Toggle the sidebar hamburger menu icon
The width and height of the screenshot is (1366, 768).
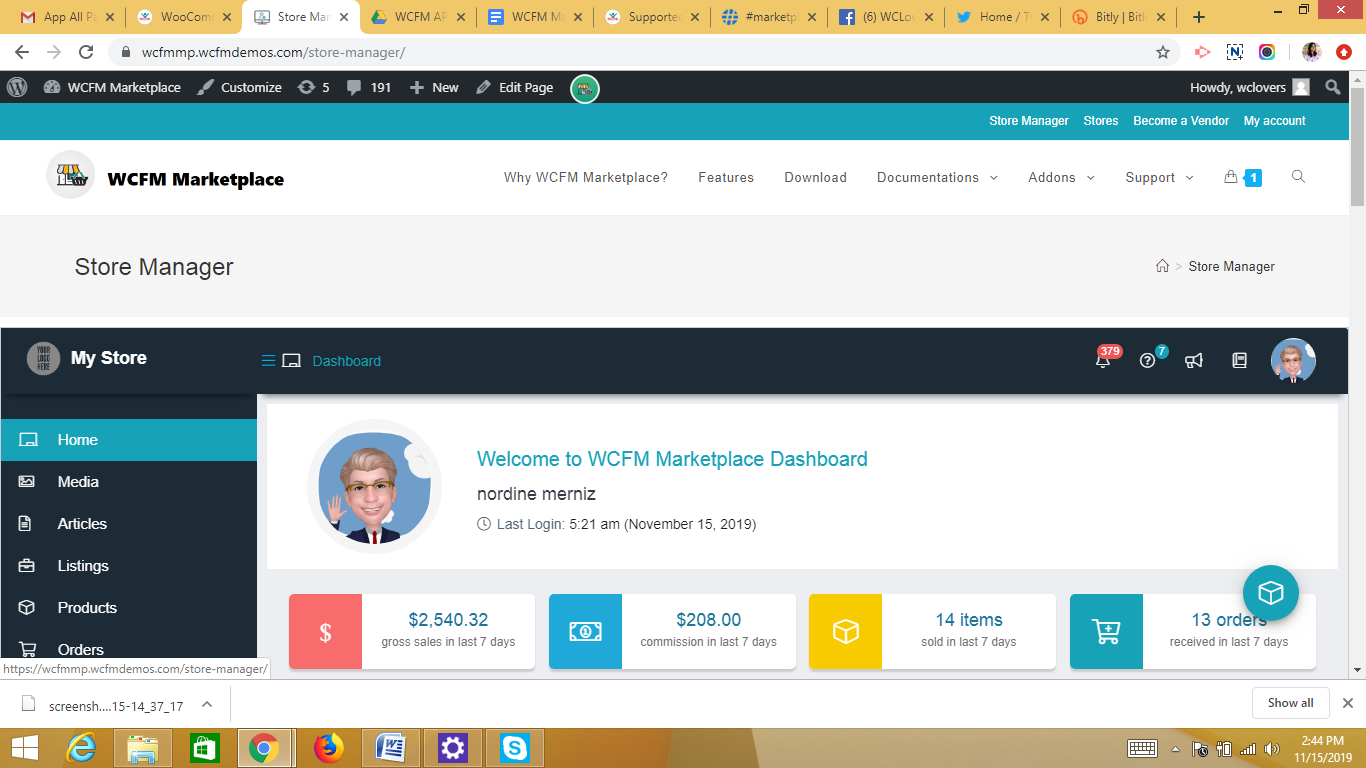268,361
